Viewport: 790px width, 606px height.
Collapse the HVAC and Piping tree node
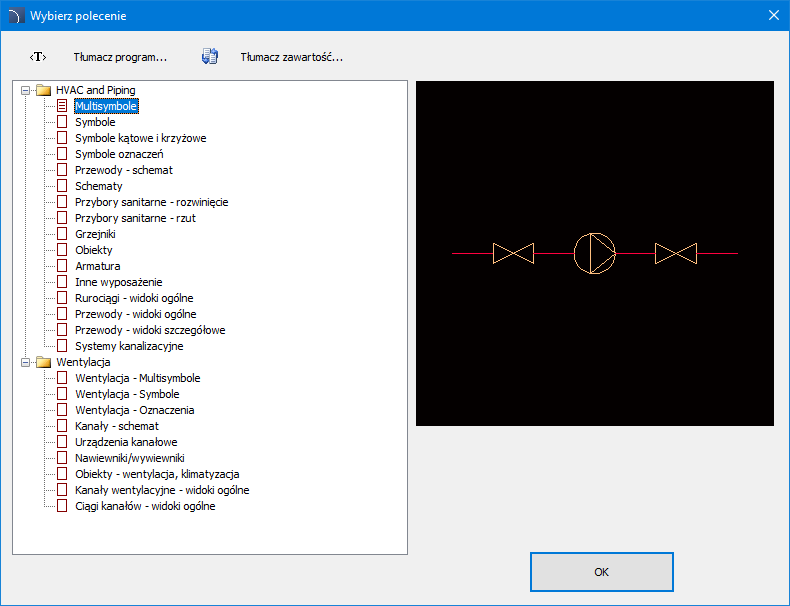pos(25,90)
